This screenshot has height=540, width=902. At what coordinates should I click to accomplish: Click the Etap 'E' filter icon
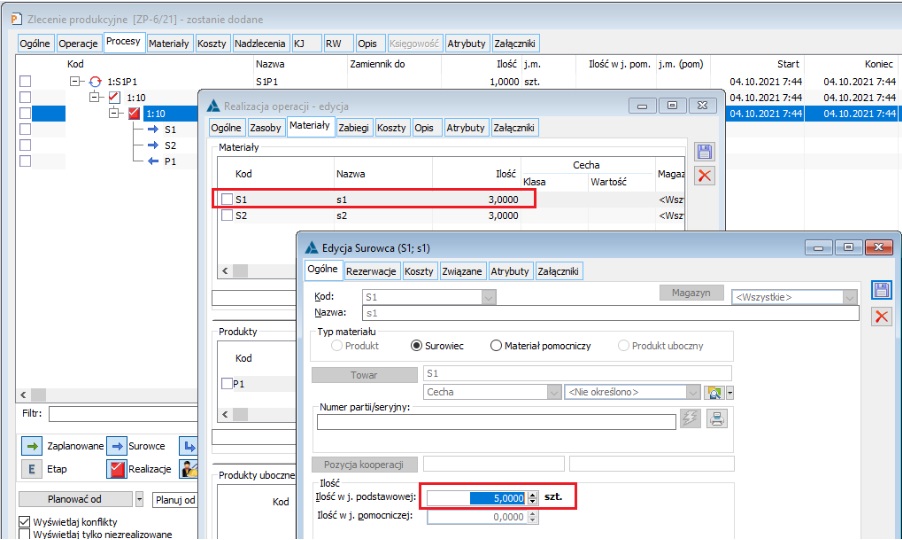[x=31, y=468]
